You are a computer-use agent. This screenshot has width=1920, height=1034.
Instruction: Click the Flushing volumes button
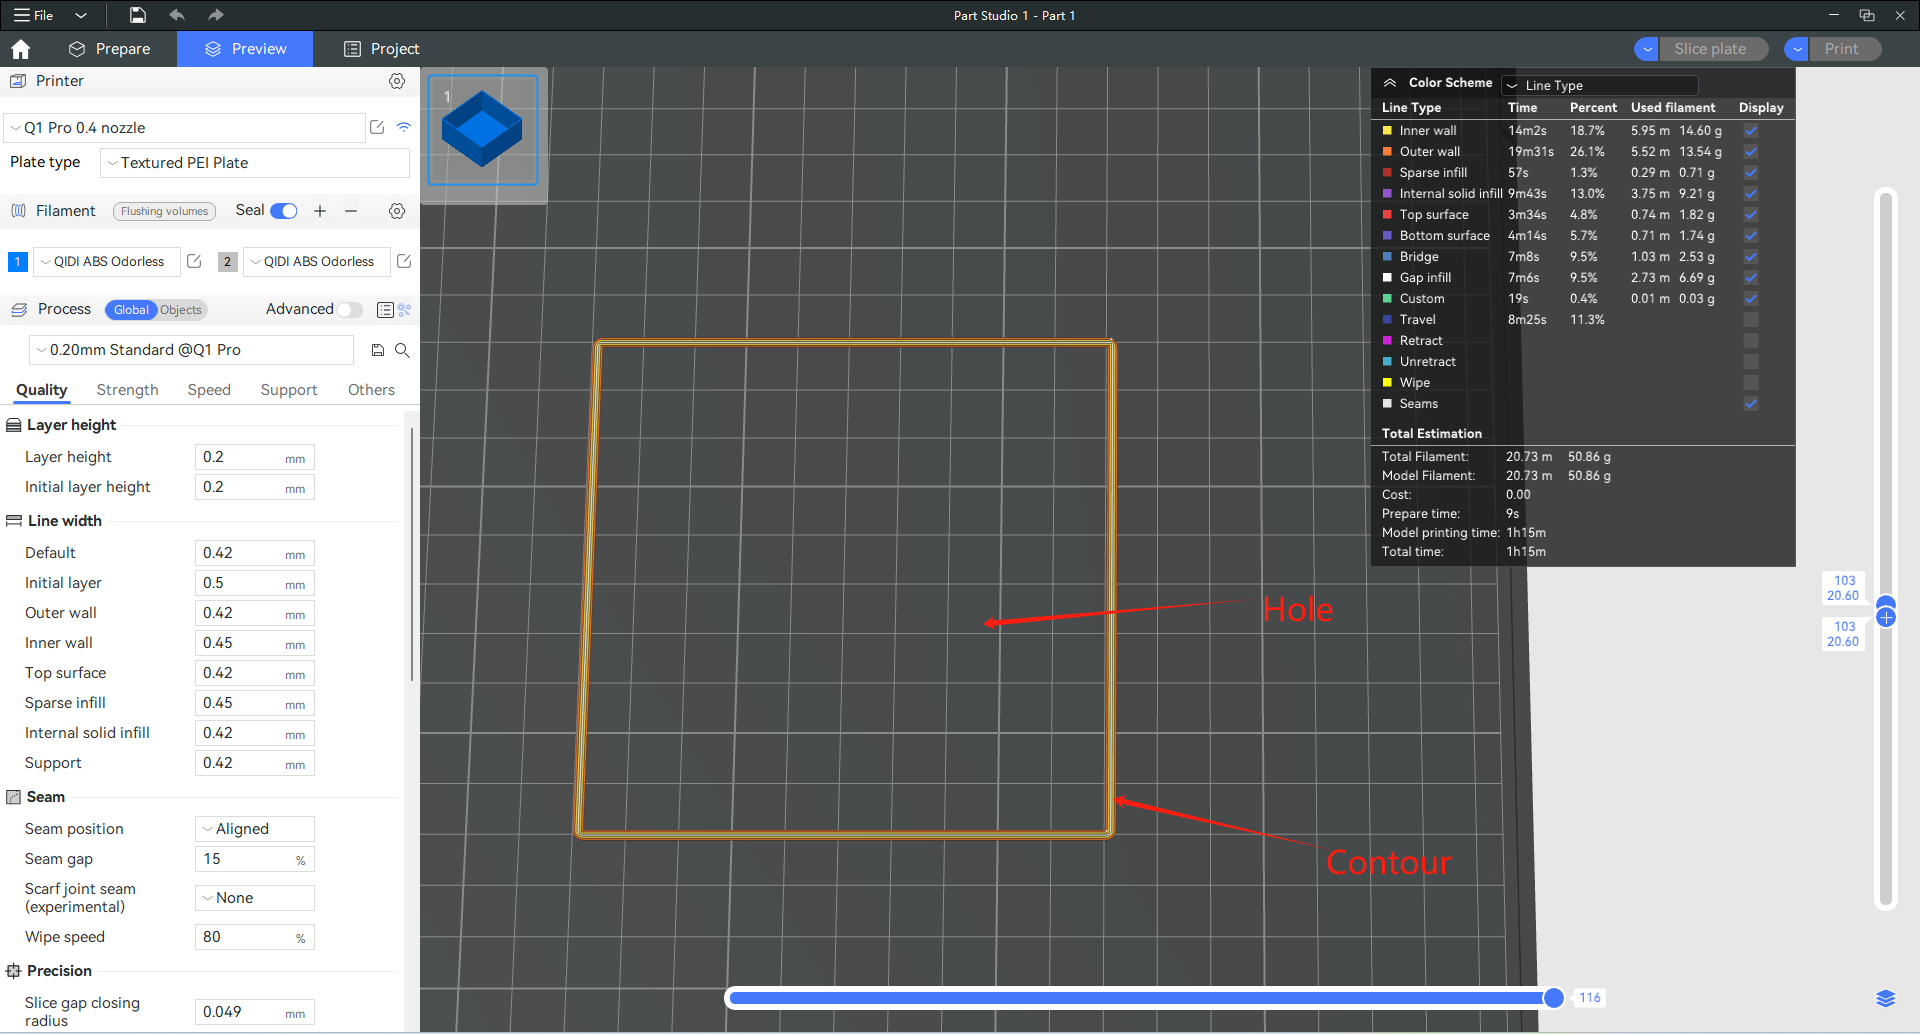165,211
